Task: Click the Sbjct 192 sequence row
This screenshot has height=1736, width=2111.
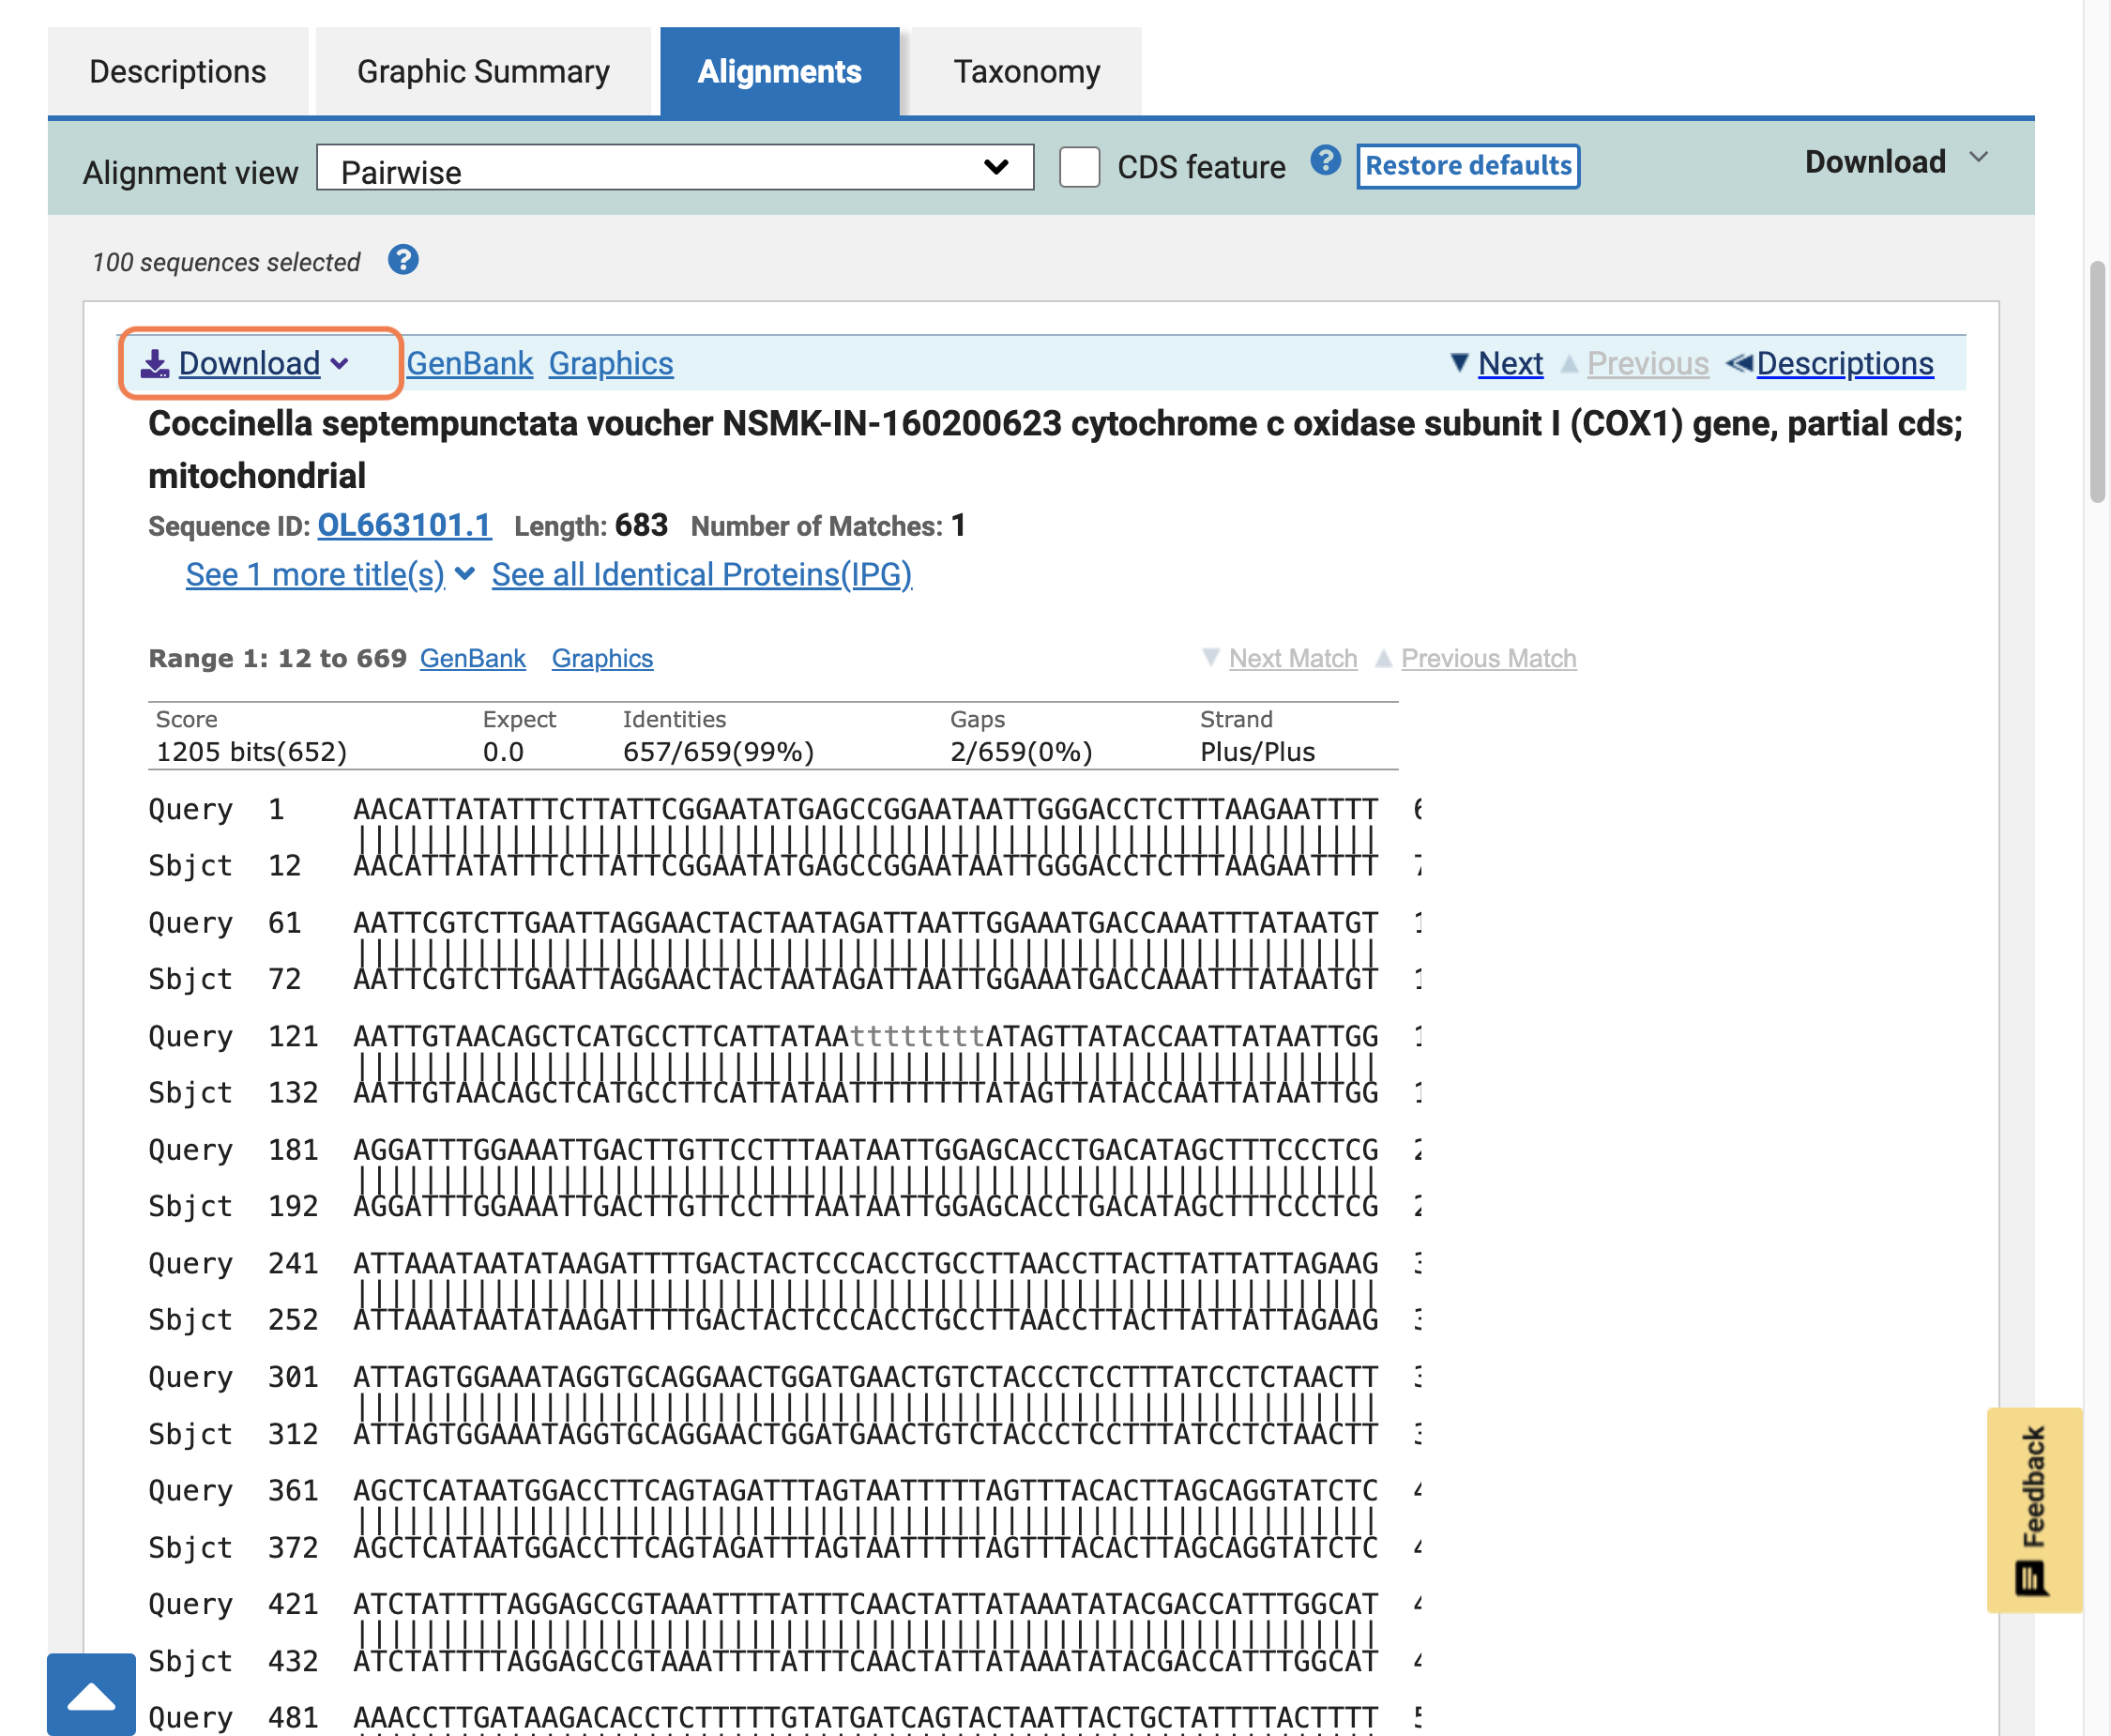Action: (x=785, y=1206)
